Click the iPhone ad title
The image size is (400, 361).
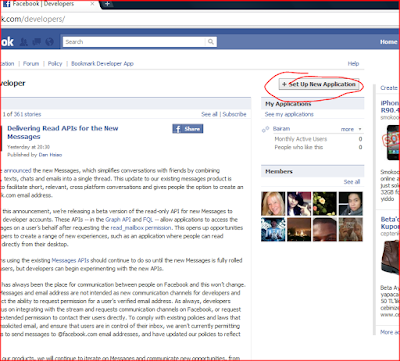[x=390, y=106]
